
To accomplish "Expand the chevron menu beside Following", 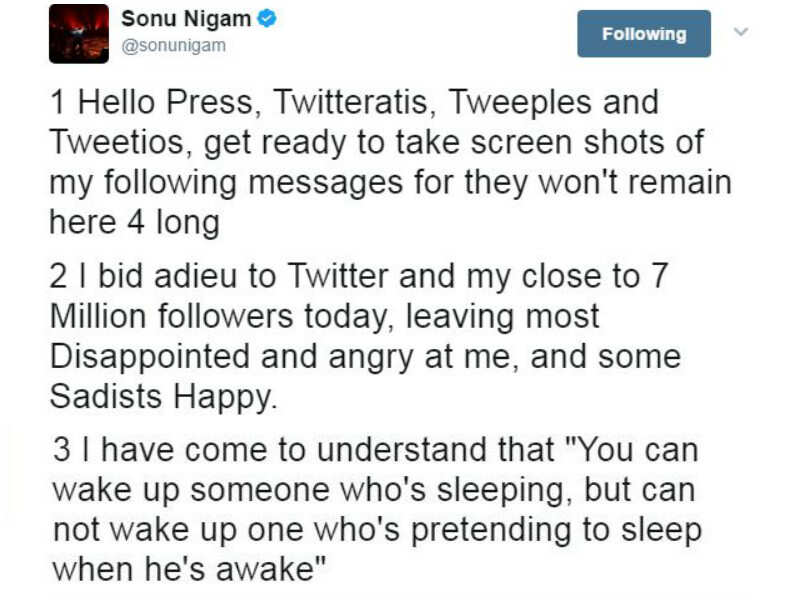I will tap(741, 32).
